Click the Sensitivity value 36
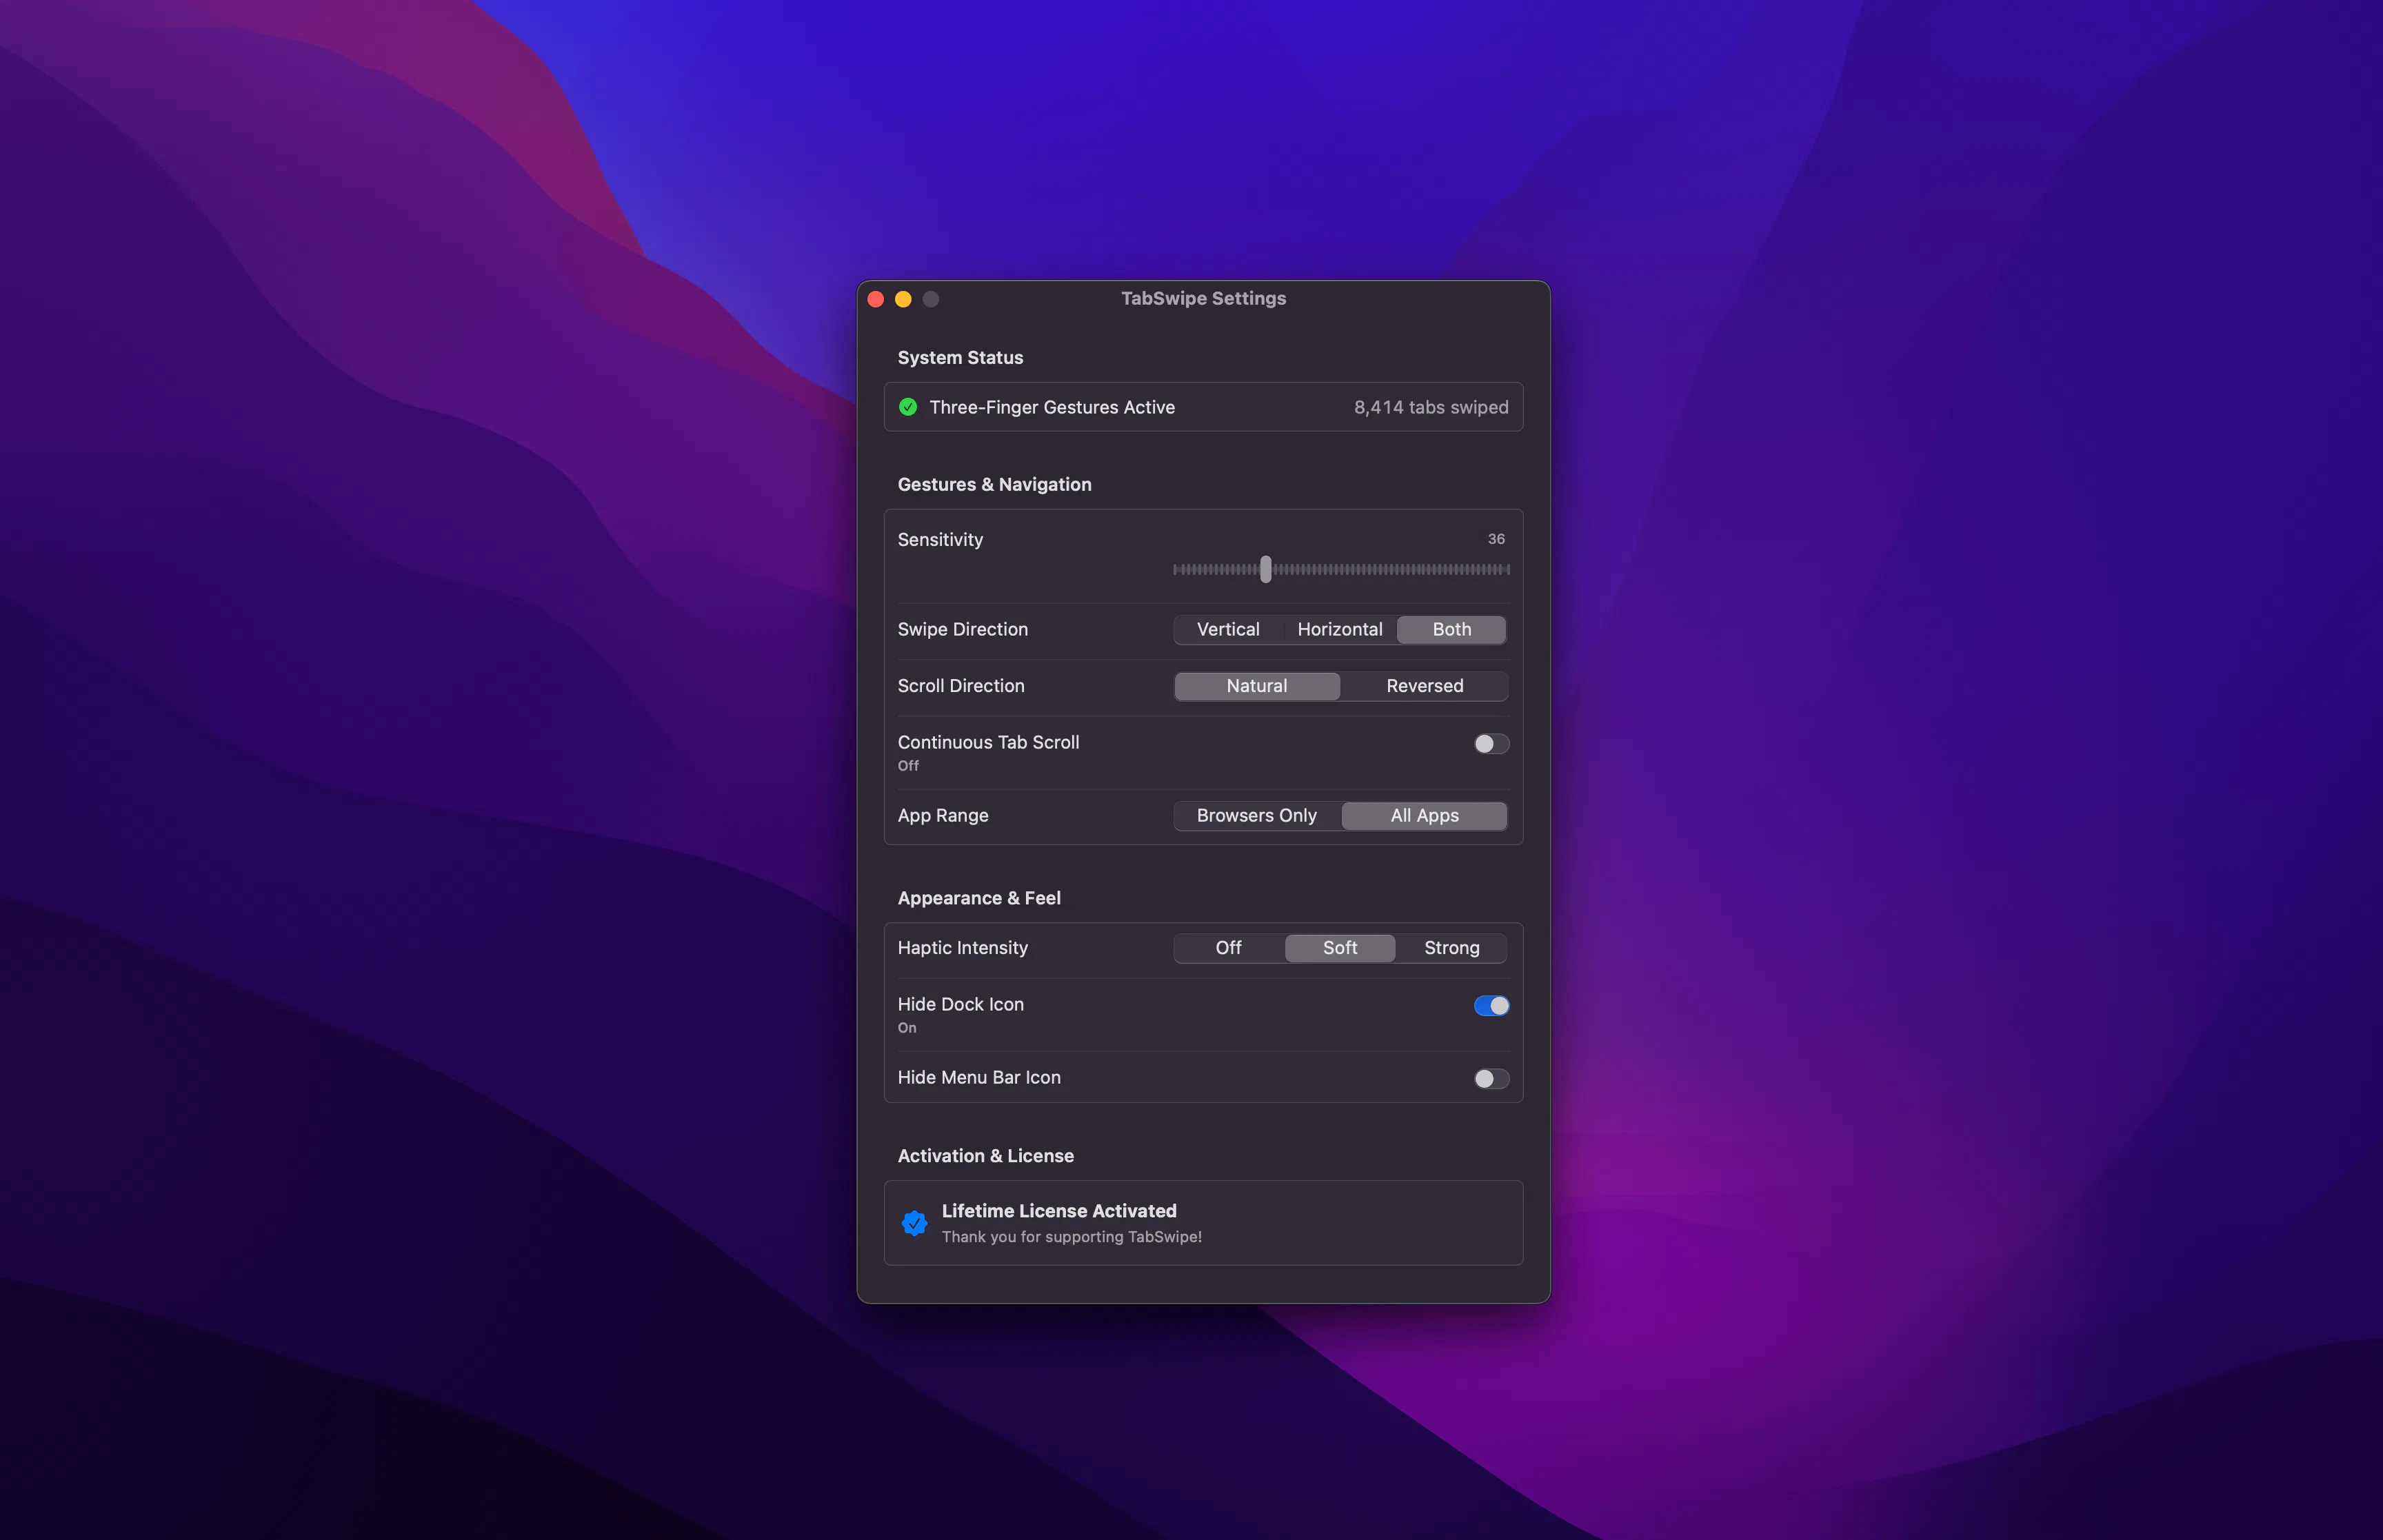The height and width of the screenshot is (1540, 2383). point(1496,539)
